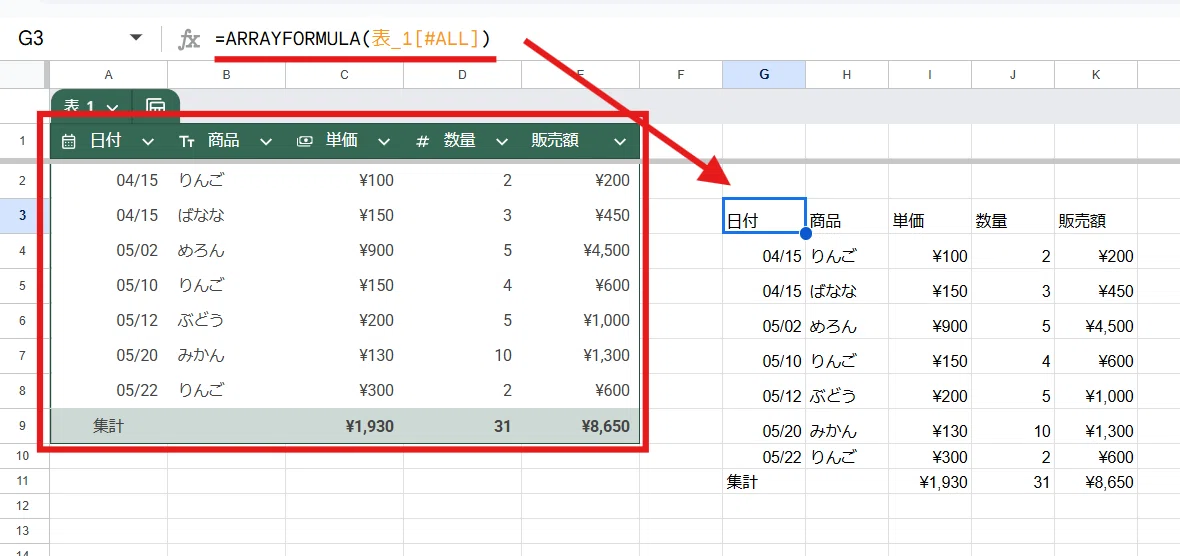
Task: Click the 集計 total label in row 9
Action: [108, 426]
